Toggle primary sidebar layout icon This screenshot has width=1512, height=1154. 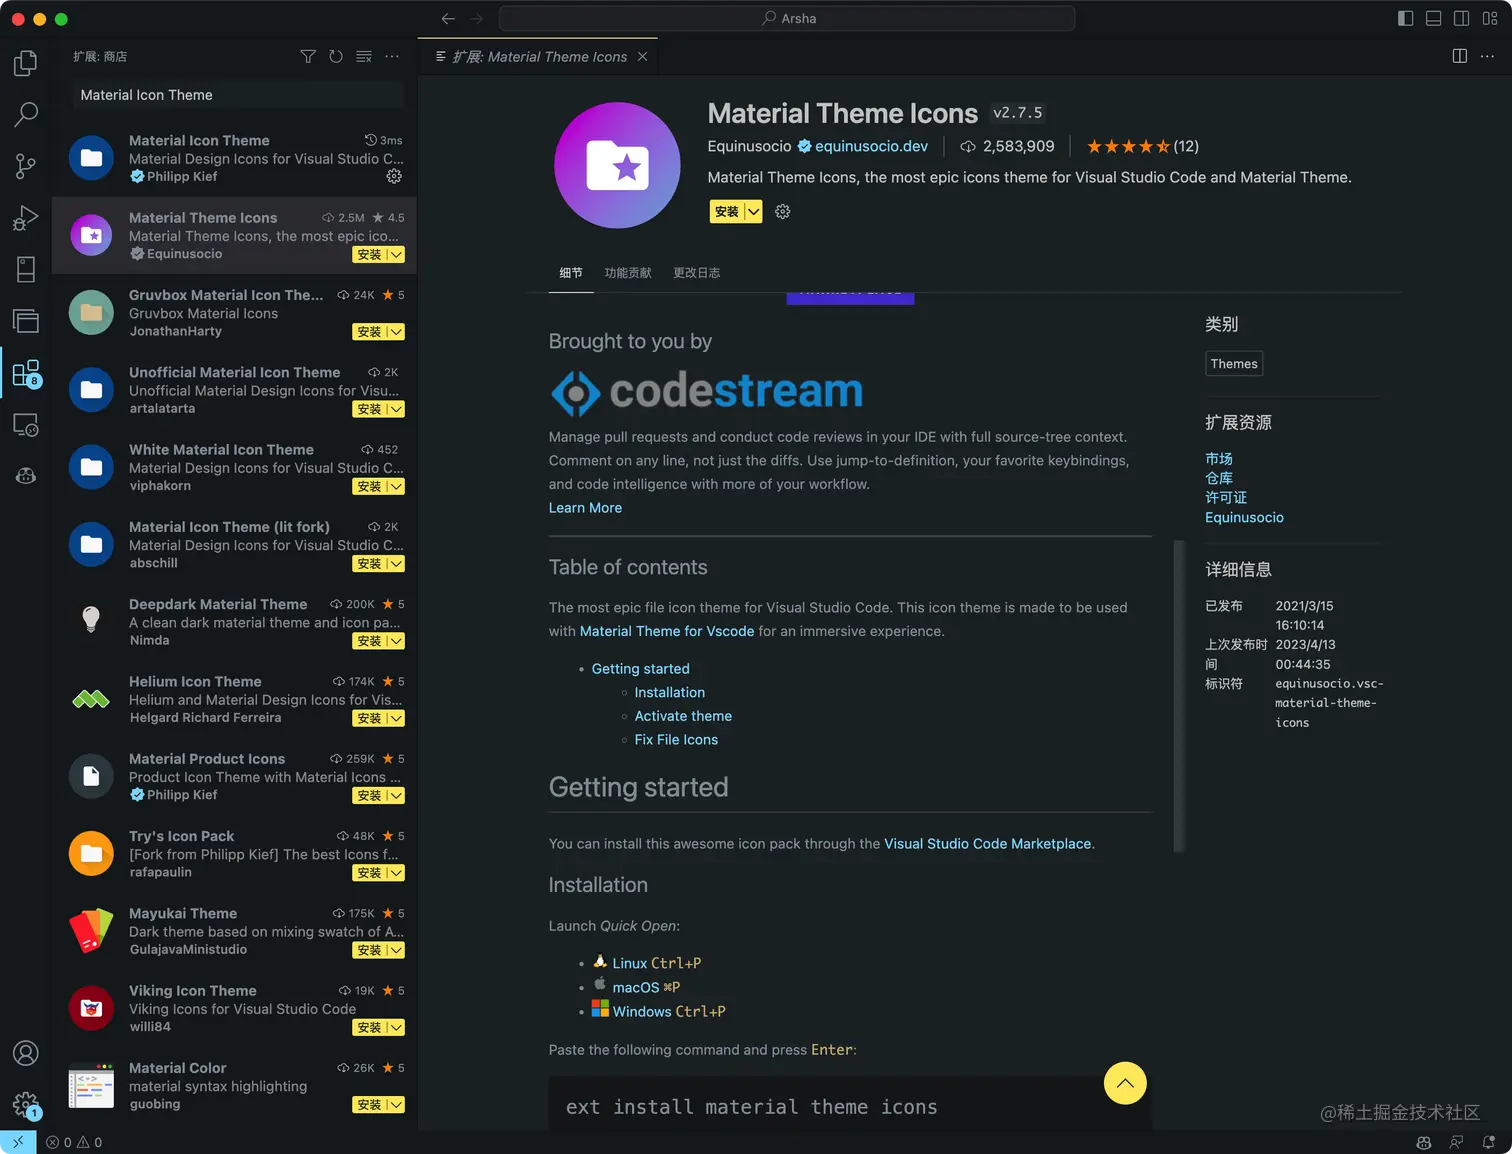pos(1405,18)
